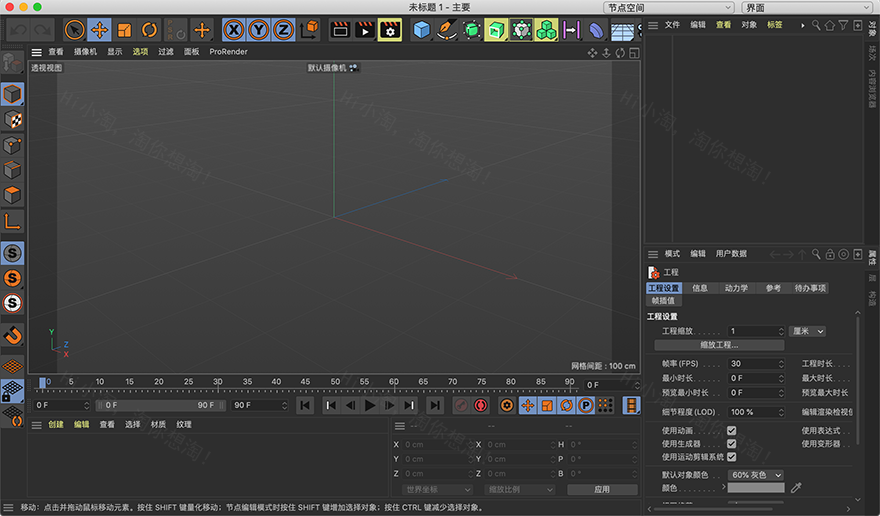
Task: Toggle the snapping magnet icon
Action: click(12, 336)
